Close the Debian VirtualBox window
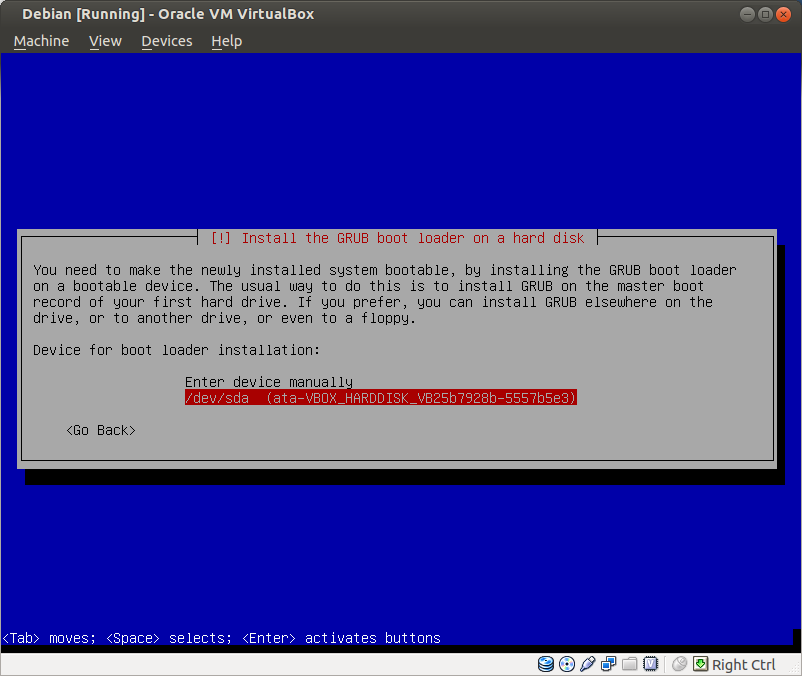 (x=783, y=15)
